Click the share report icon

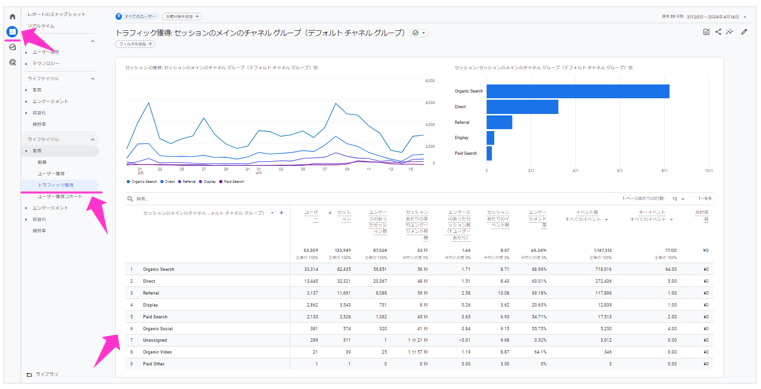click(718, 32)
